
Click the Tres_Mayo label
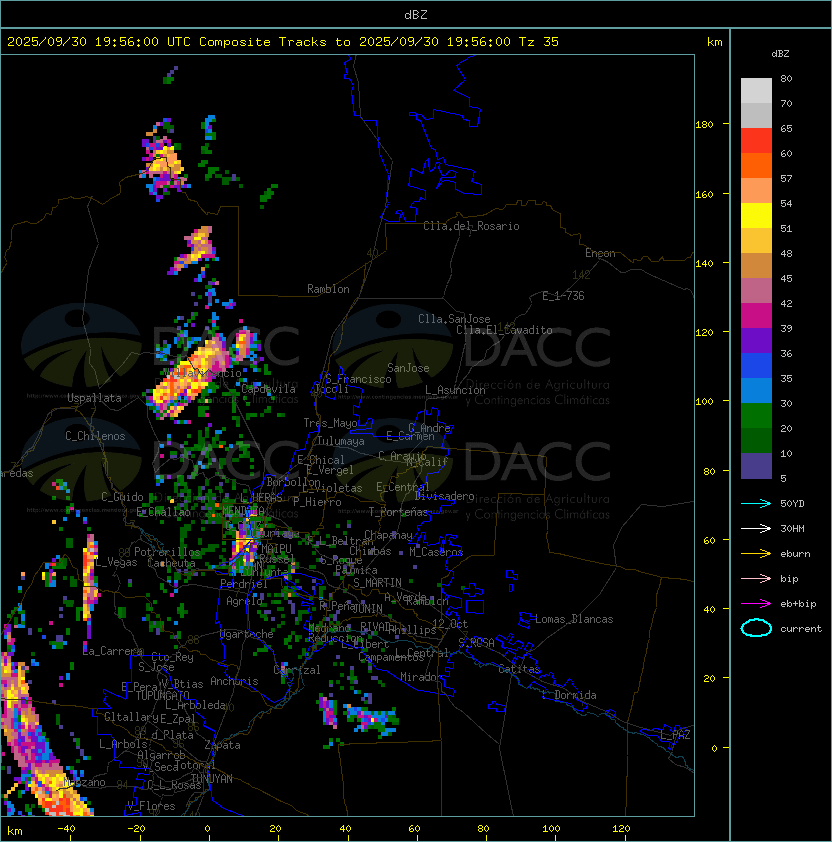click(x=330, y=423)
